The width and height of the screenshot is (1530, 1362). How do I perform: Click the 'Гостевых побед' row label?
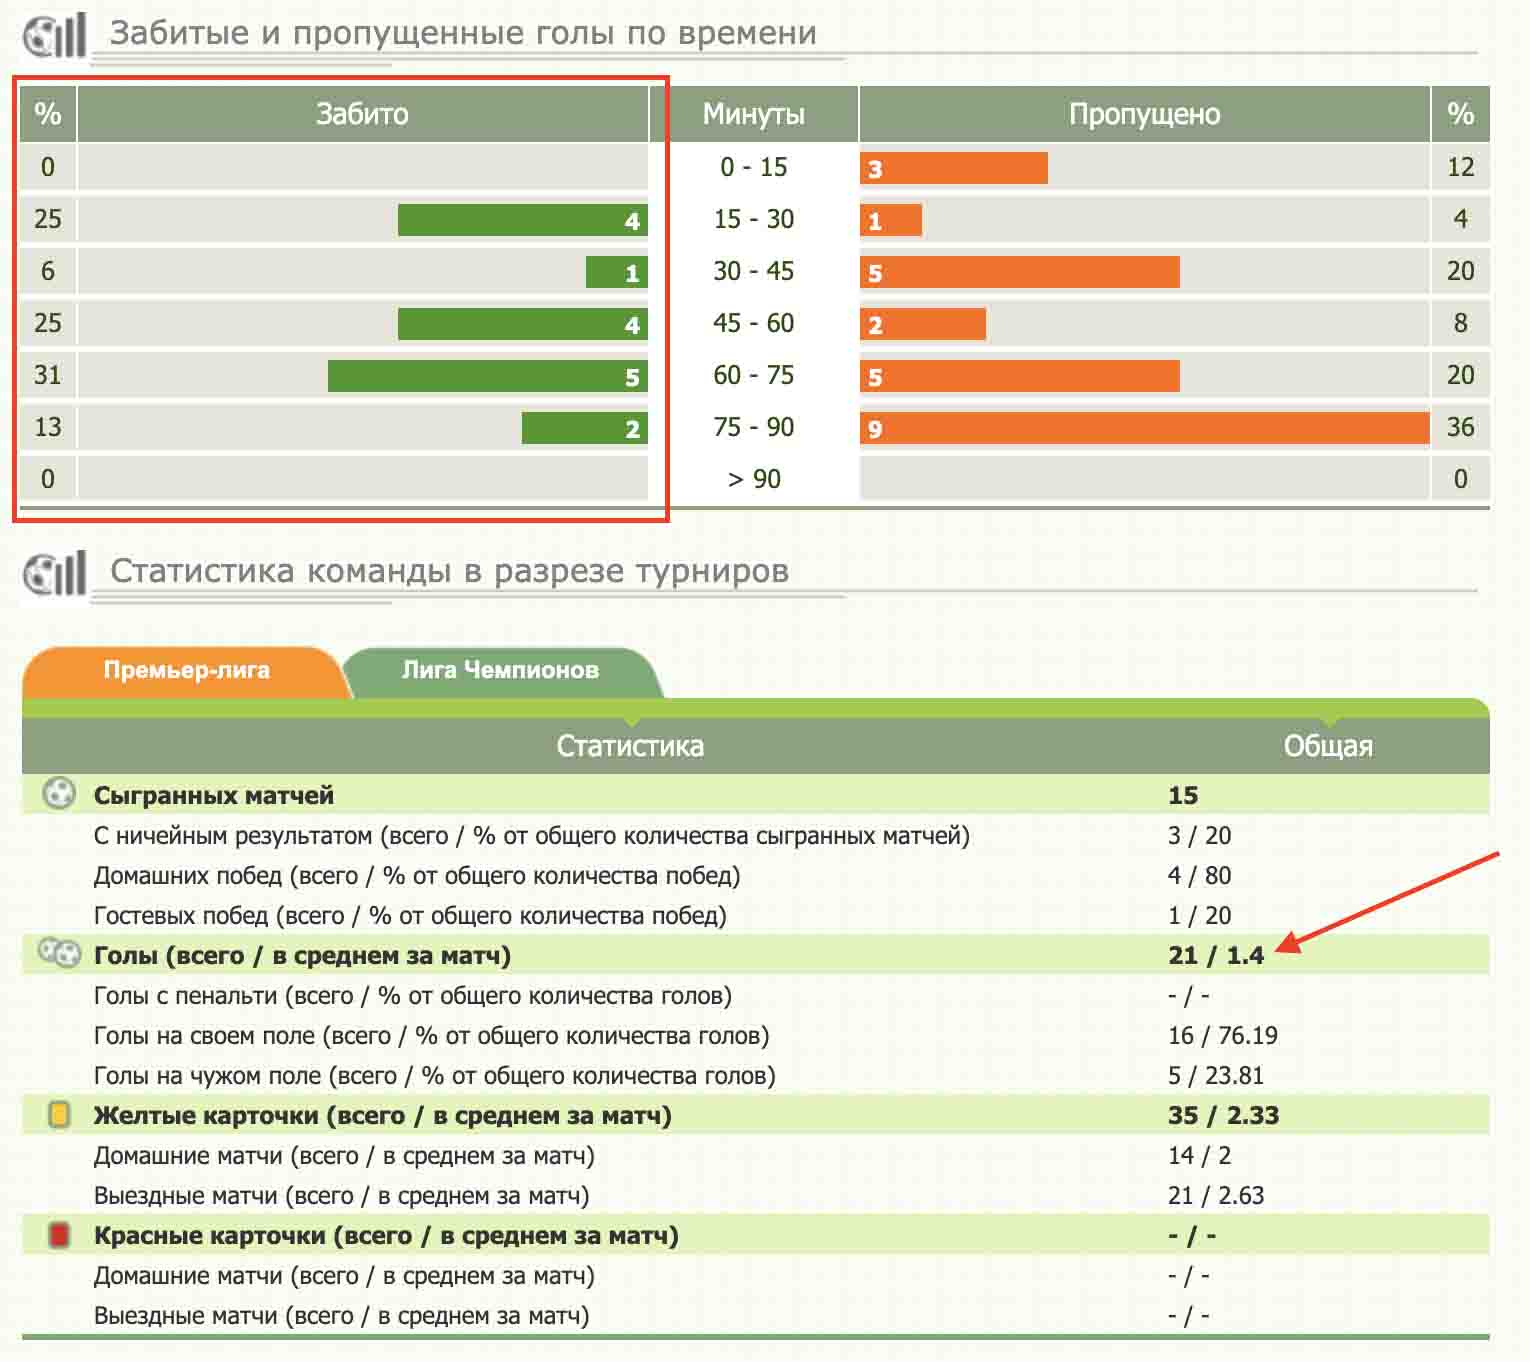click(410, 915)
